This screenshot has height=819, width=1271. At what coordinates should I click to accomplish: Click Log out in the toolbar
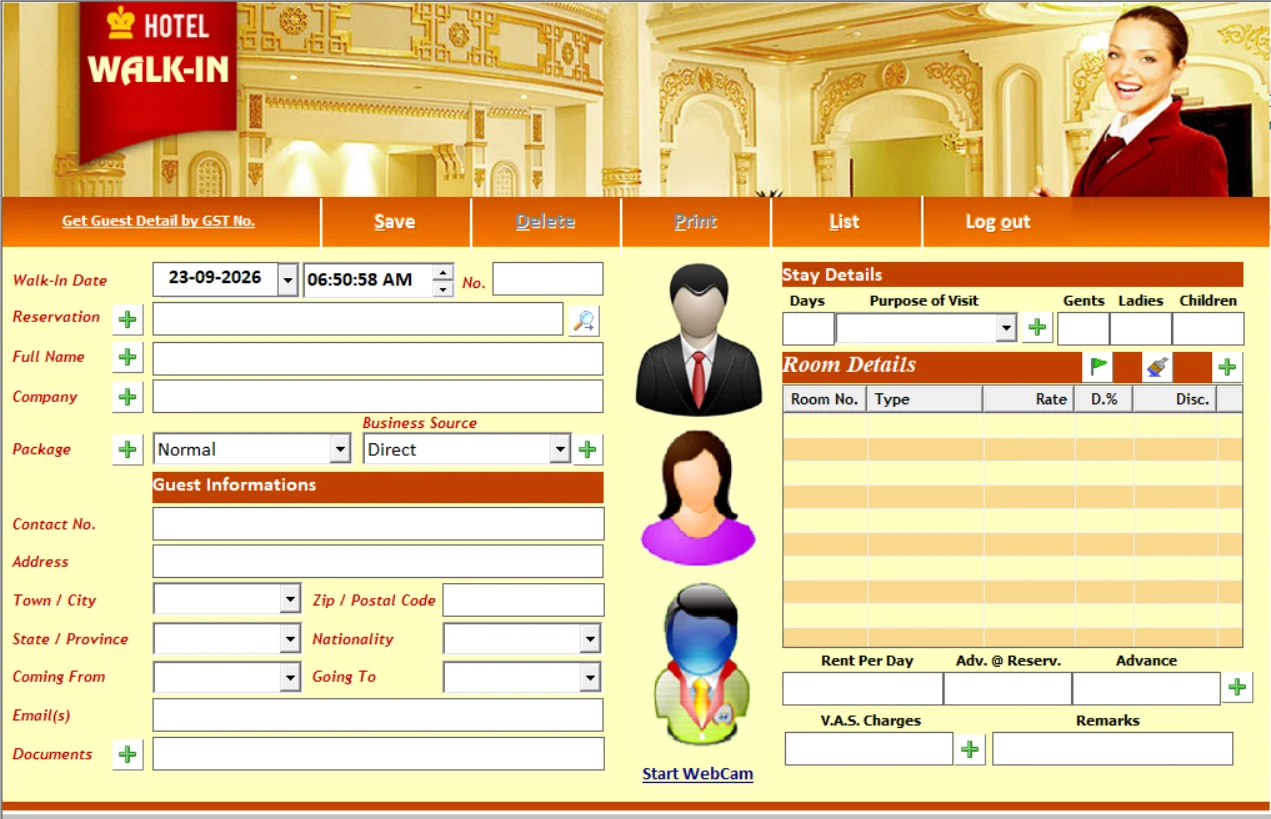[x=997, y=222]
